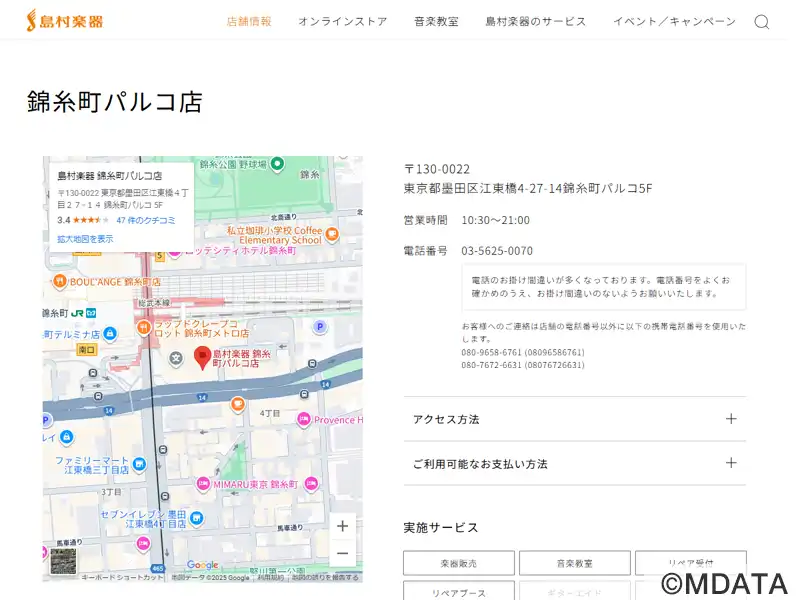This screenshot has height=600, width=800.
Task: Click red pin for 島村楽器 錦糸町パルコ店
Action: point(203,358)
